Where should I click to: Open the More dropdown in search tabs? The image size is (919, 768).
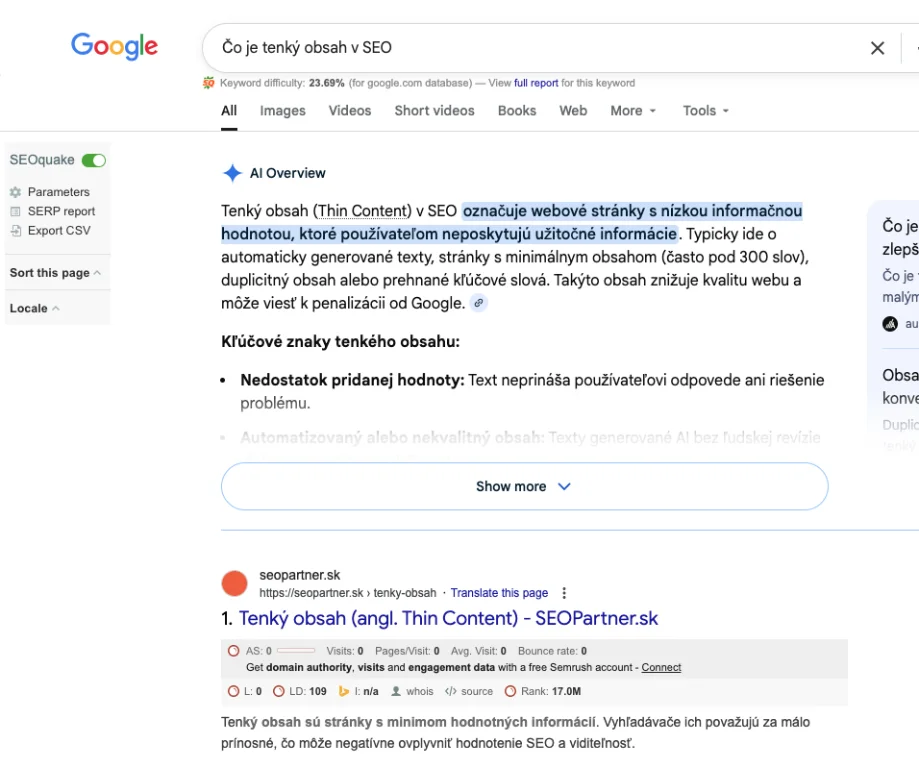pos(633,111)
